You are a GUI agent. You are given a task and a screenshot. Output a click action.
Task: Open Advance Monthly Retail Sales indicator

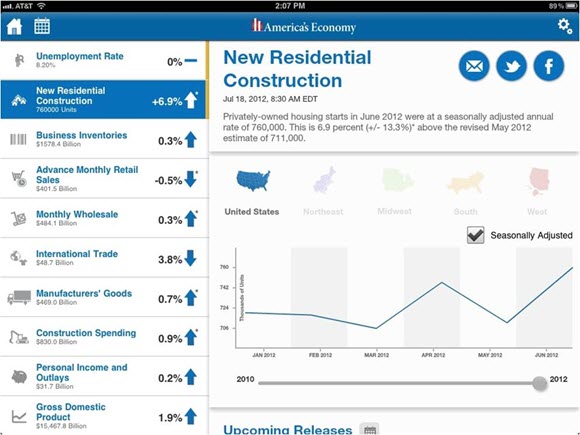coord(104,179)
